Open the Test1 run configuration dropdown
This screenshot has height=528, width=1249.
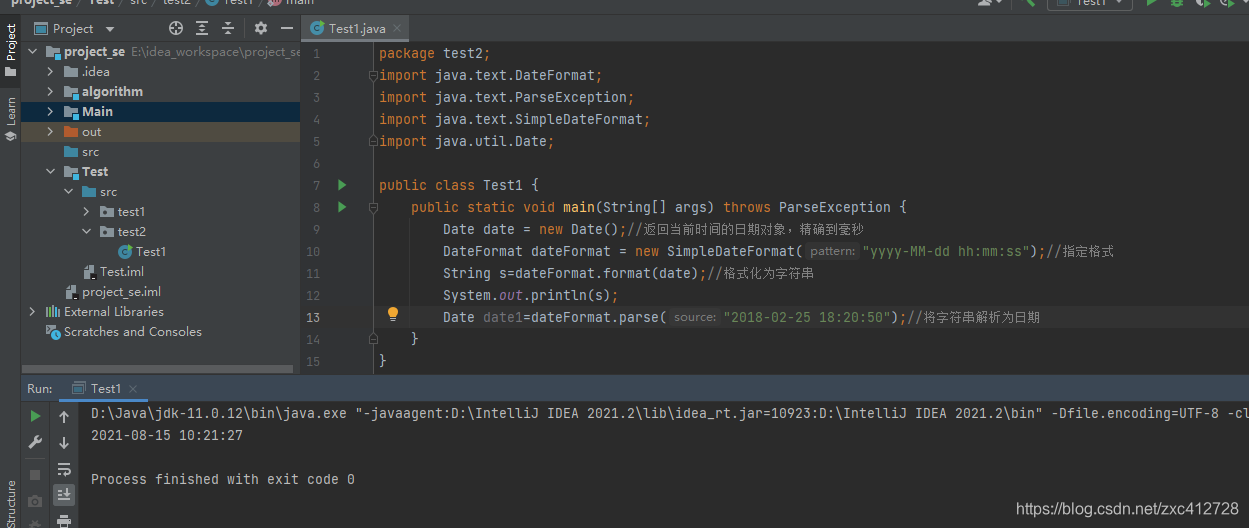click(x=1090, y=3)
